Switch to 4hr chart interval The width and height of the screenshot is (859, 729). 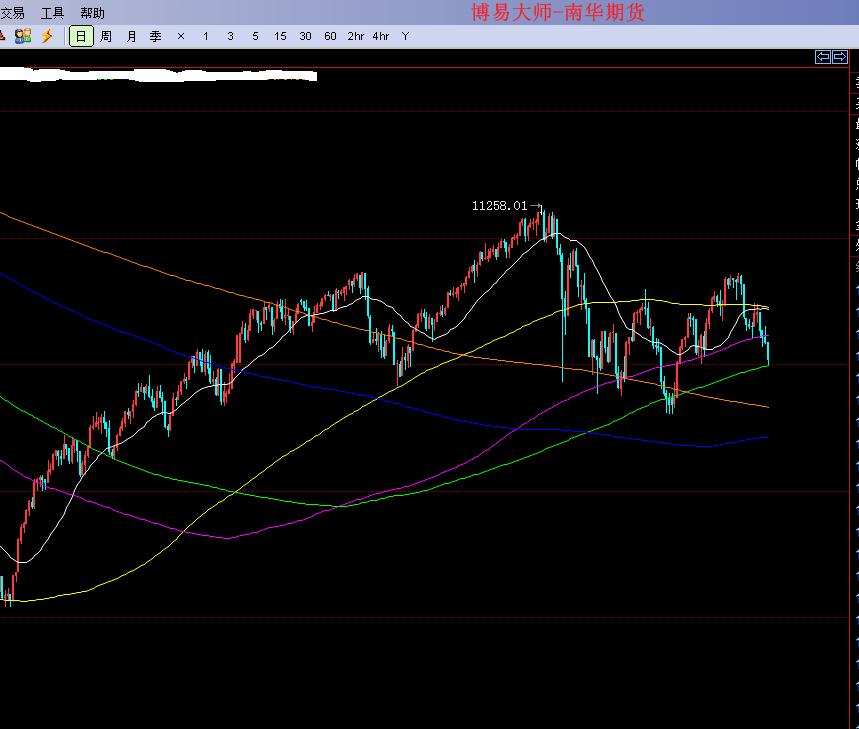[x=381, y=36]
